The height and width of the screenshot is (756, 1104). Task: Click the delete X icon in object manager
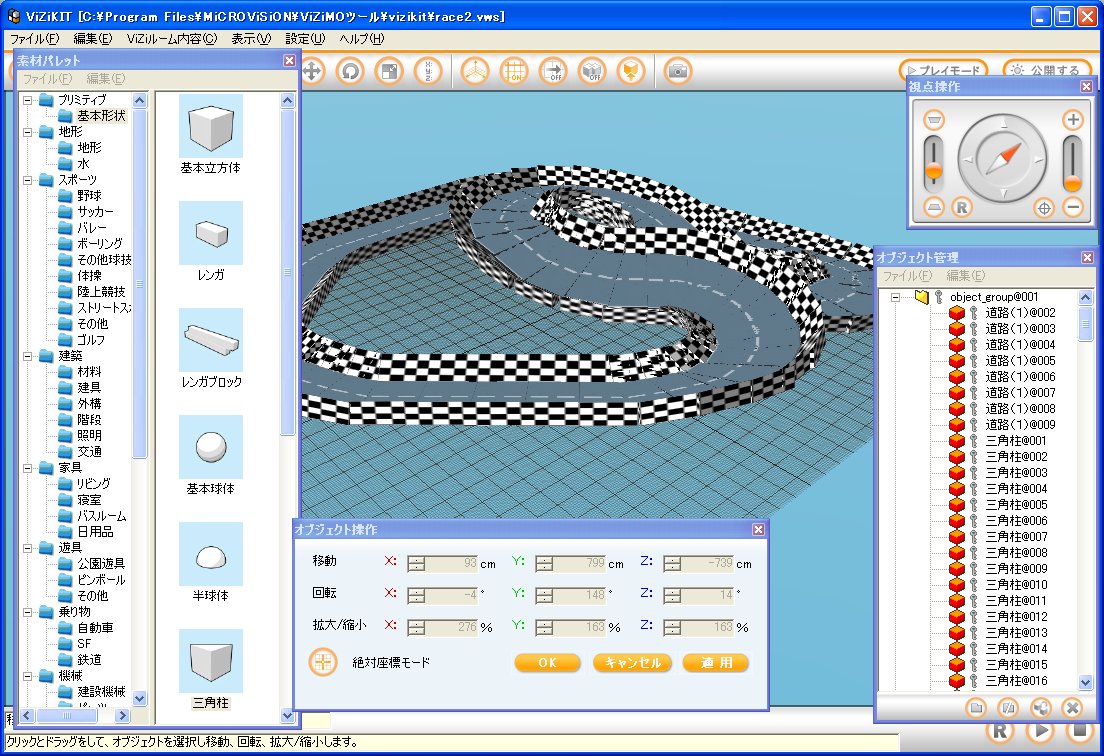1071,707
